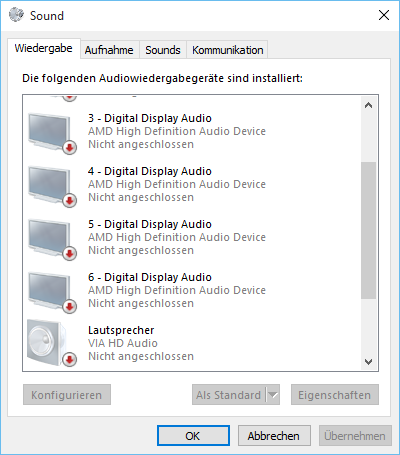Click the scrollbar down arrow

368,361
